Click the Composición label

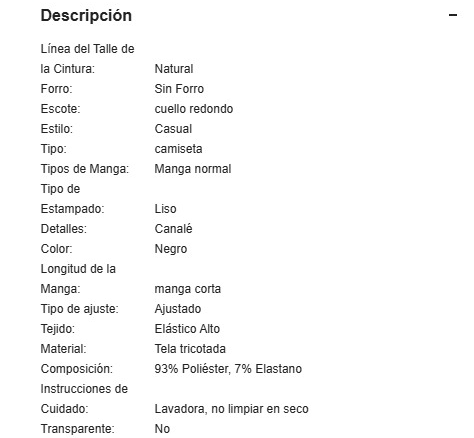[x=77, y=369]
